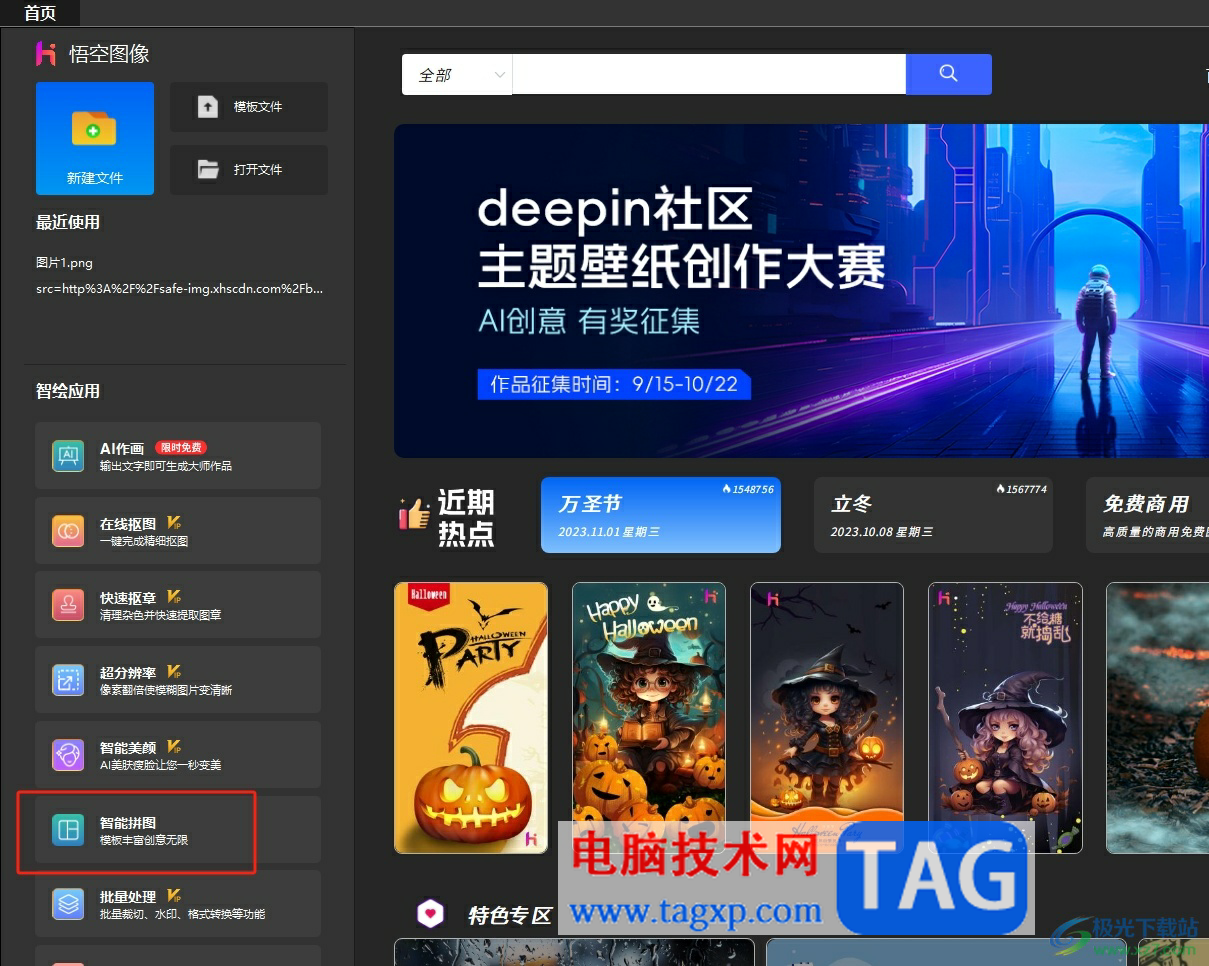This screenshot has height=966, width=1209.
Task: Open 超分辨率 像素翻倍 entry
Action: point(178,680)
